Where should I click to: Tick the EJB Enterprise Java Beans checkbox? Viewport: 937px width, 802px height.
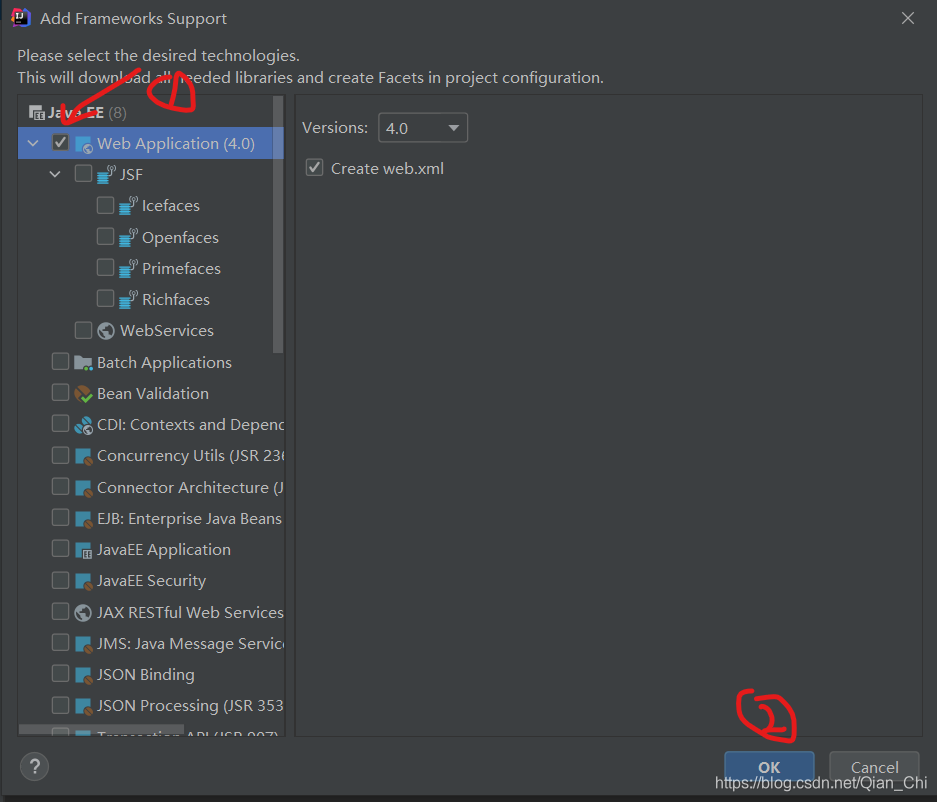pyautogui.click(x=60, y=517)
